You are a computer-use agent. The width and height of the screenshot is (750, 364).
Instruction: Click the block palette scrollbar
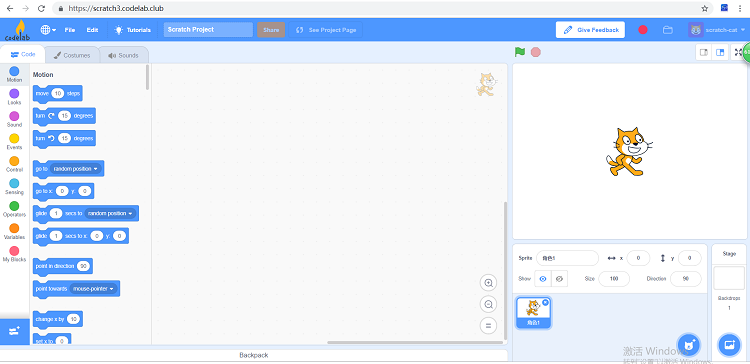point(148,77)
